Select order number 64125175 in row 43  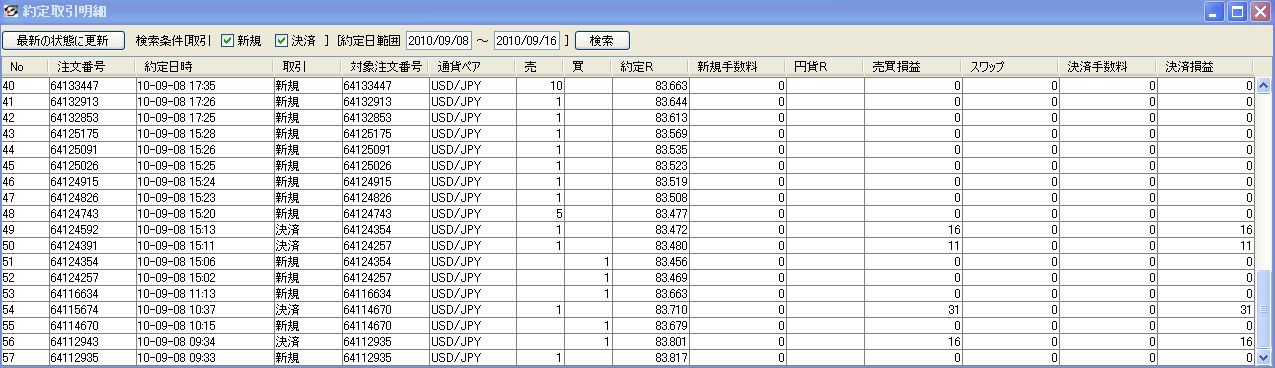click(x=74, y=134)
